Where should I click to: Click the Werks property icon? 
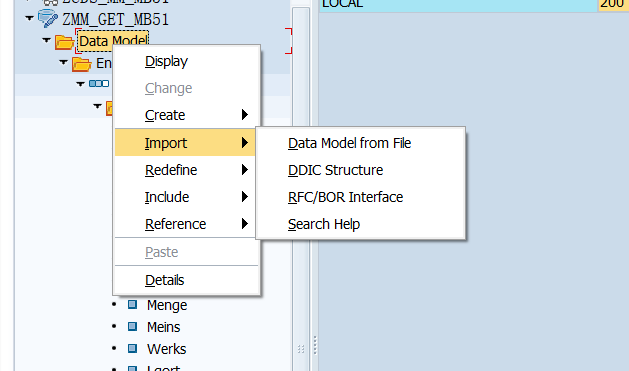tap(132, 348)
